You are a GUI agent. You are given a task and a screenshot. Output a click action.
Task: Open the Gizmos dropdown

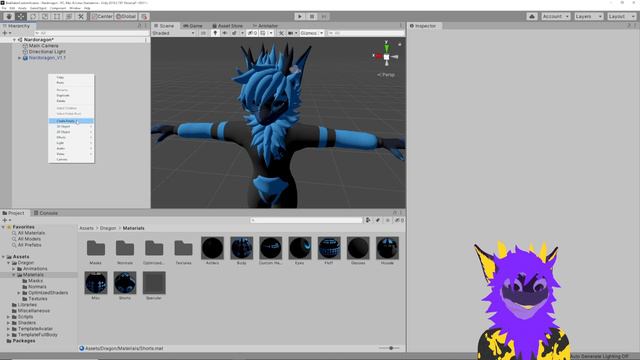coord(312,33)
